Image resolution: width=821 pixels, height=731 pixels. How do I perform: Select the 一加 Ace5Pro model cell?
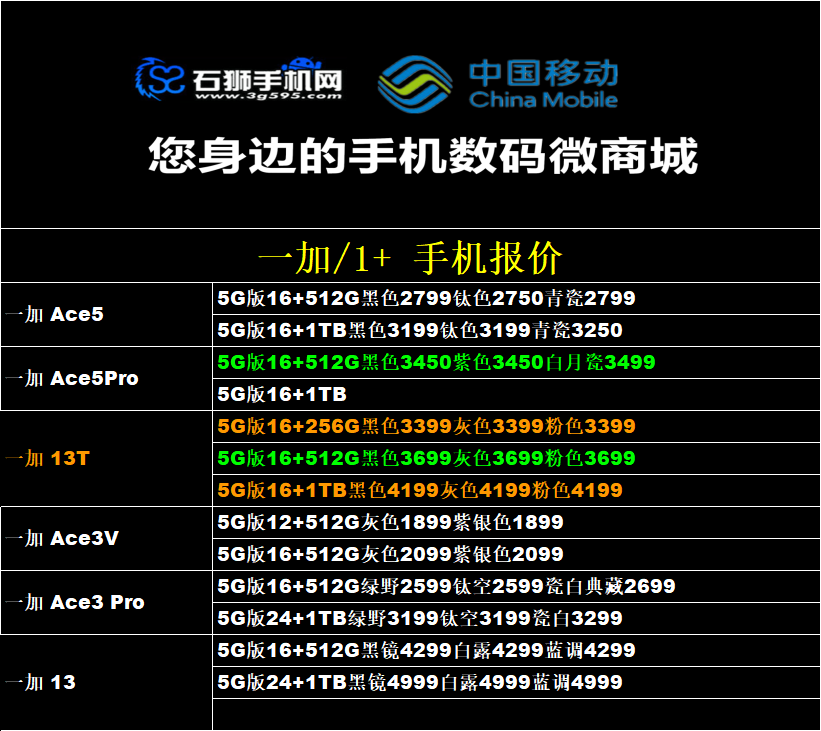click(106, 378)
